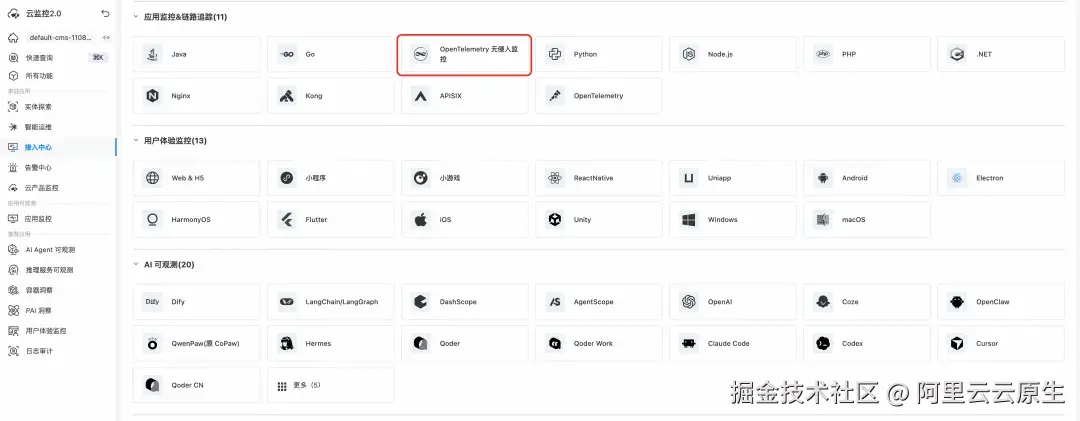Viewport: 1080px width, 421px height.
Task: Open 告警中心 in the sidebar
Action: pyautogui.click(x=58, y=167)
